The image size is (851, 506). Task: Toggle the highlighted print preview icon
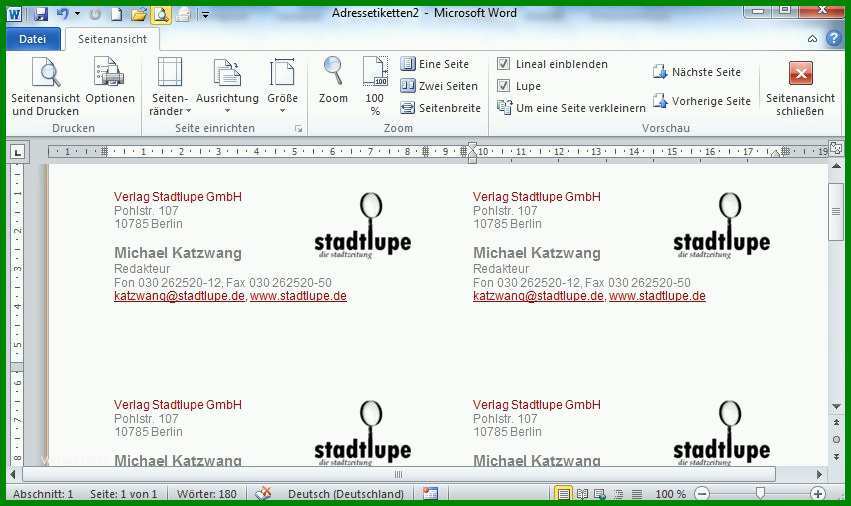point(161,15)
